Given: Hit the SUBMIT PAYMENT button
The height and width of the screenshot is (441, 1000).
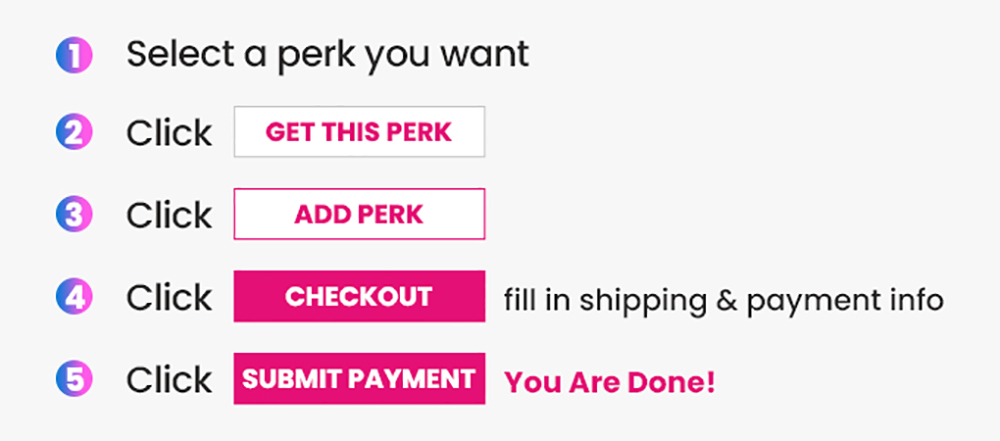Looking at the screenshot, I should pyautogui.click(x=359, y=379).
